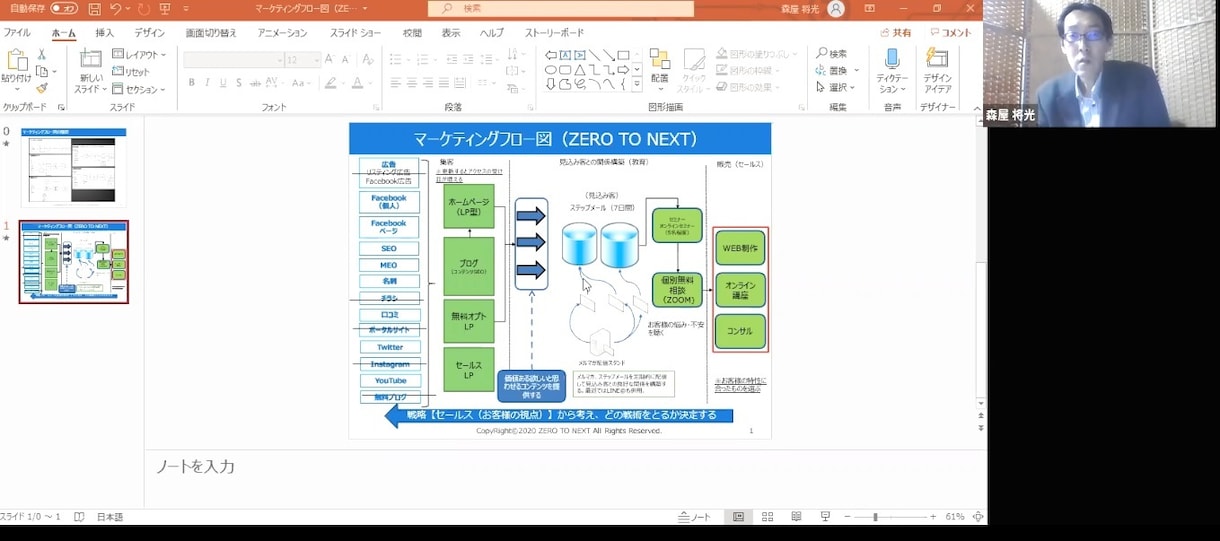Switch to Normal view icon in status bar
1220x541 pixels.
tap(738, 517)
